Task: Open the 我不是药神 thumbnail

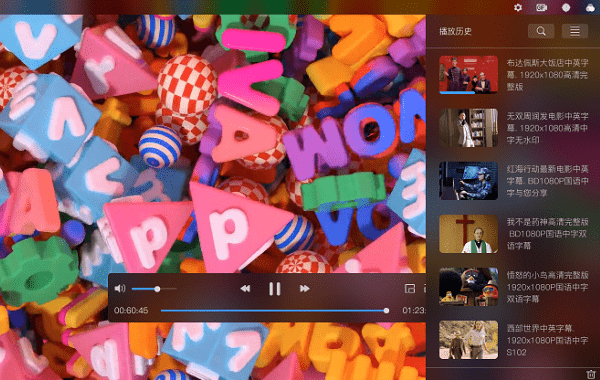Action: coord(468,234)
